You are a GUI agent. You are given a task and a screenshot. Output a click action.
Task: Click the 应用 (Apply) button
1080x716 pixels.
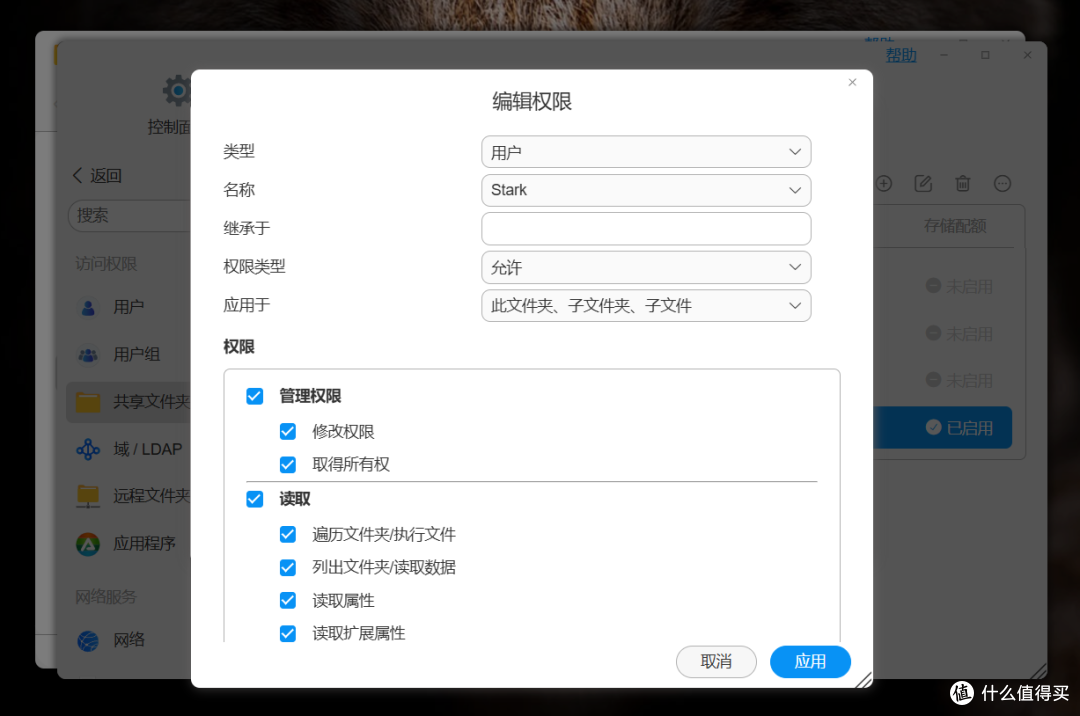click(x=810, y=661)
